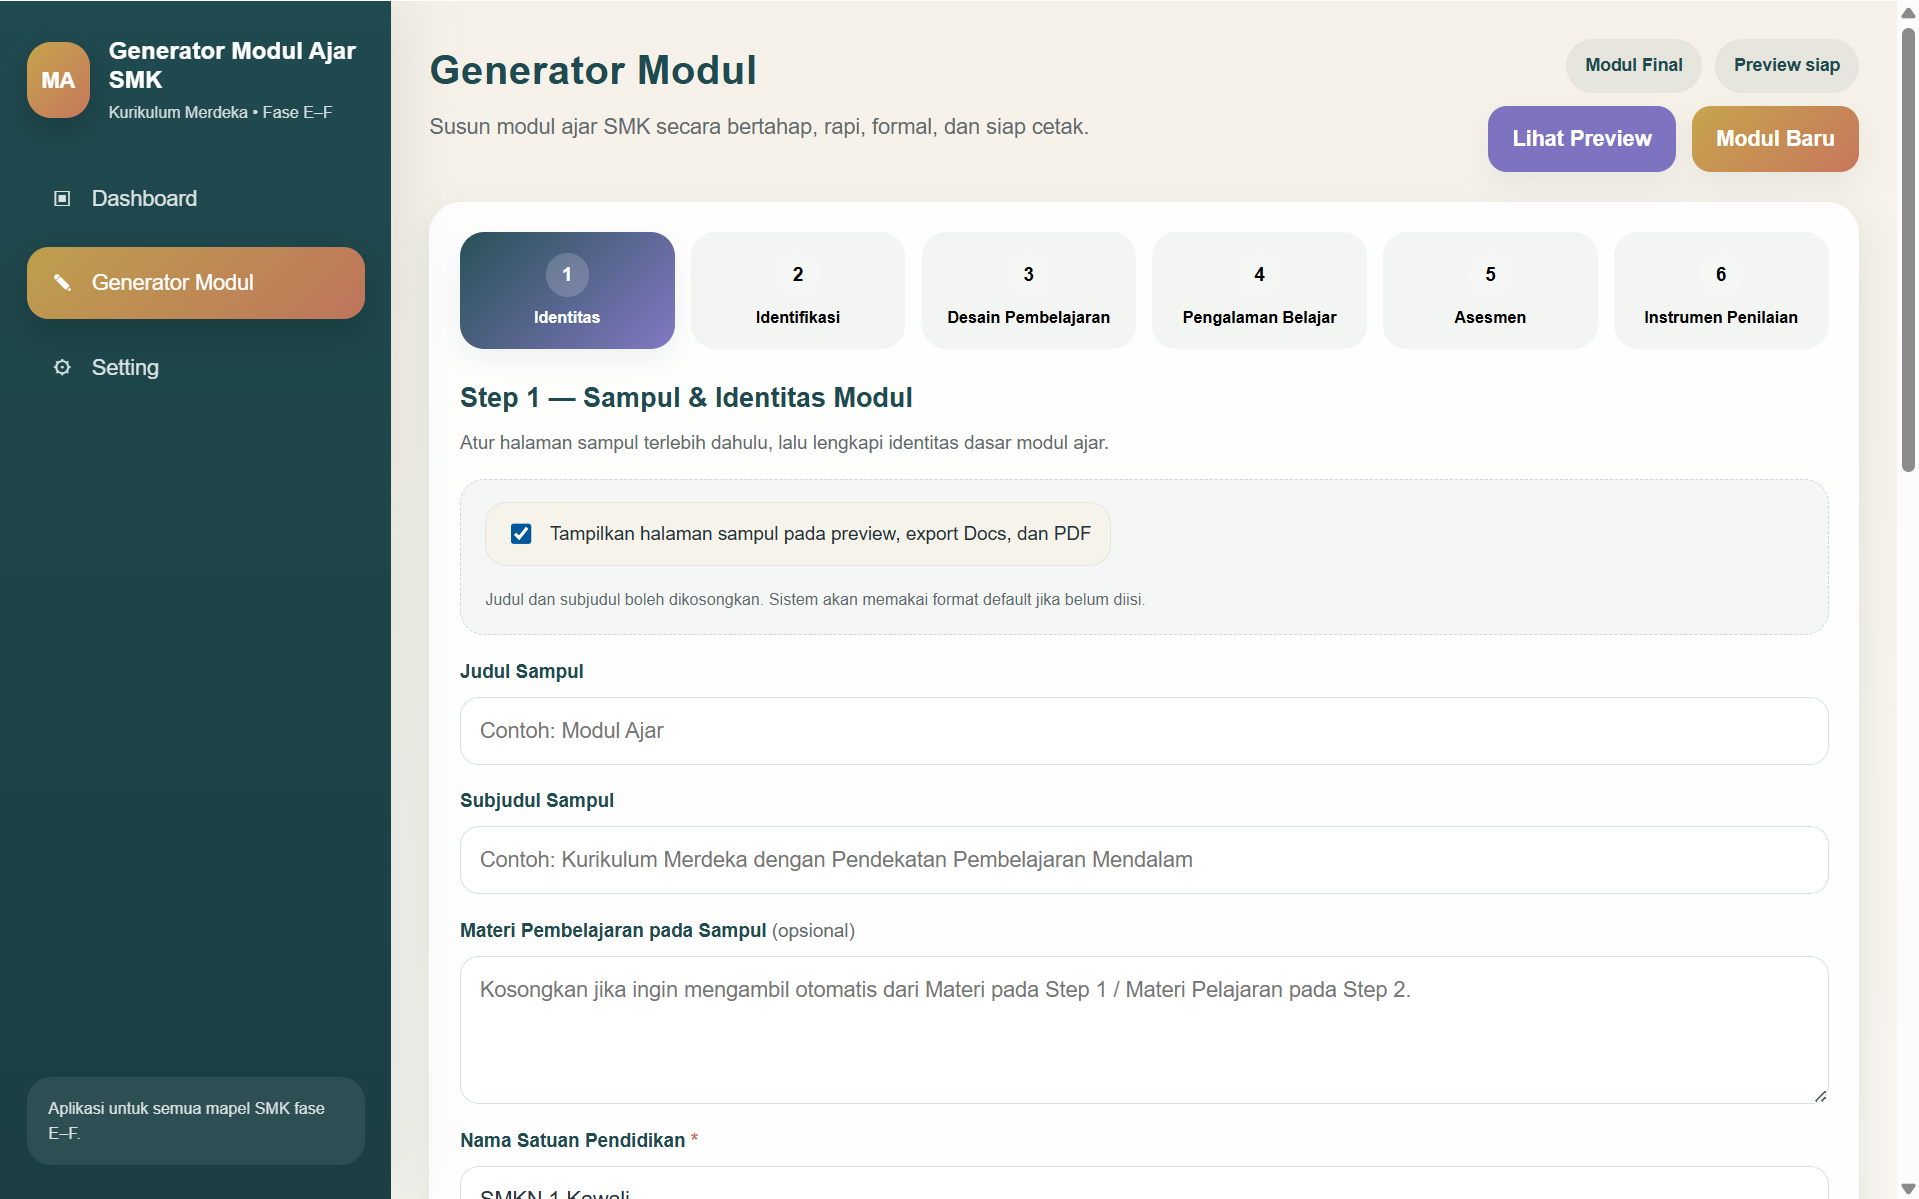Focus the Judul Sampul input field
Viewport: 1919px width, 1199px height.
[x=1144, y=731]
